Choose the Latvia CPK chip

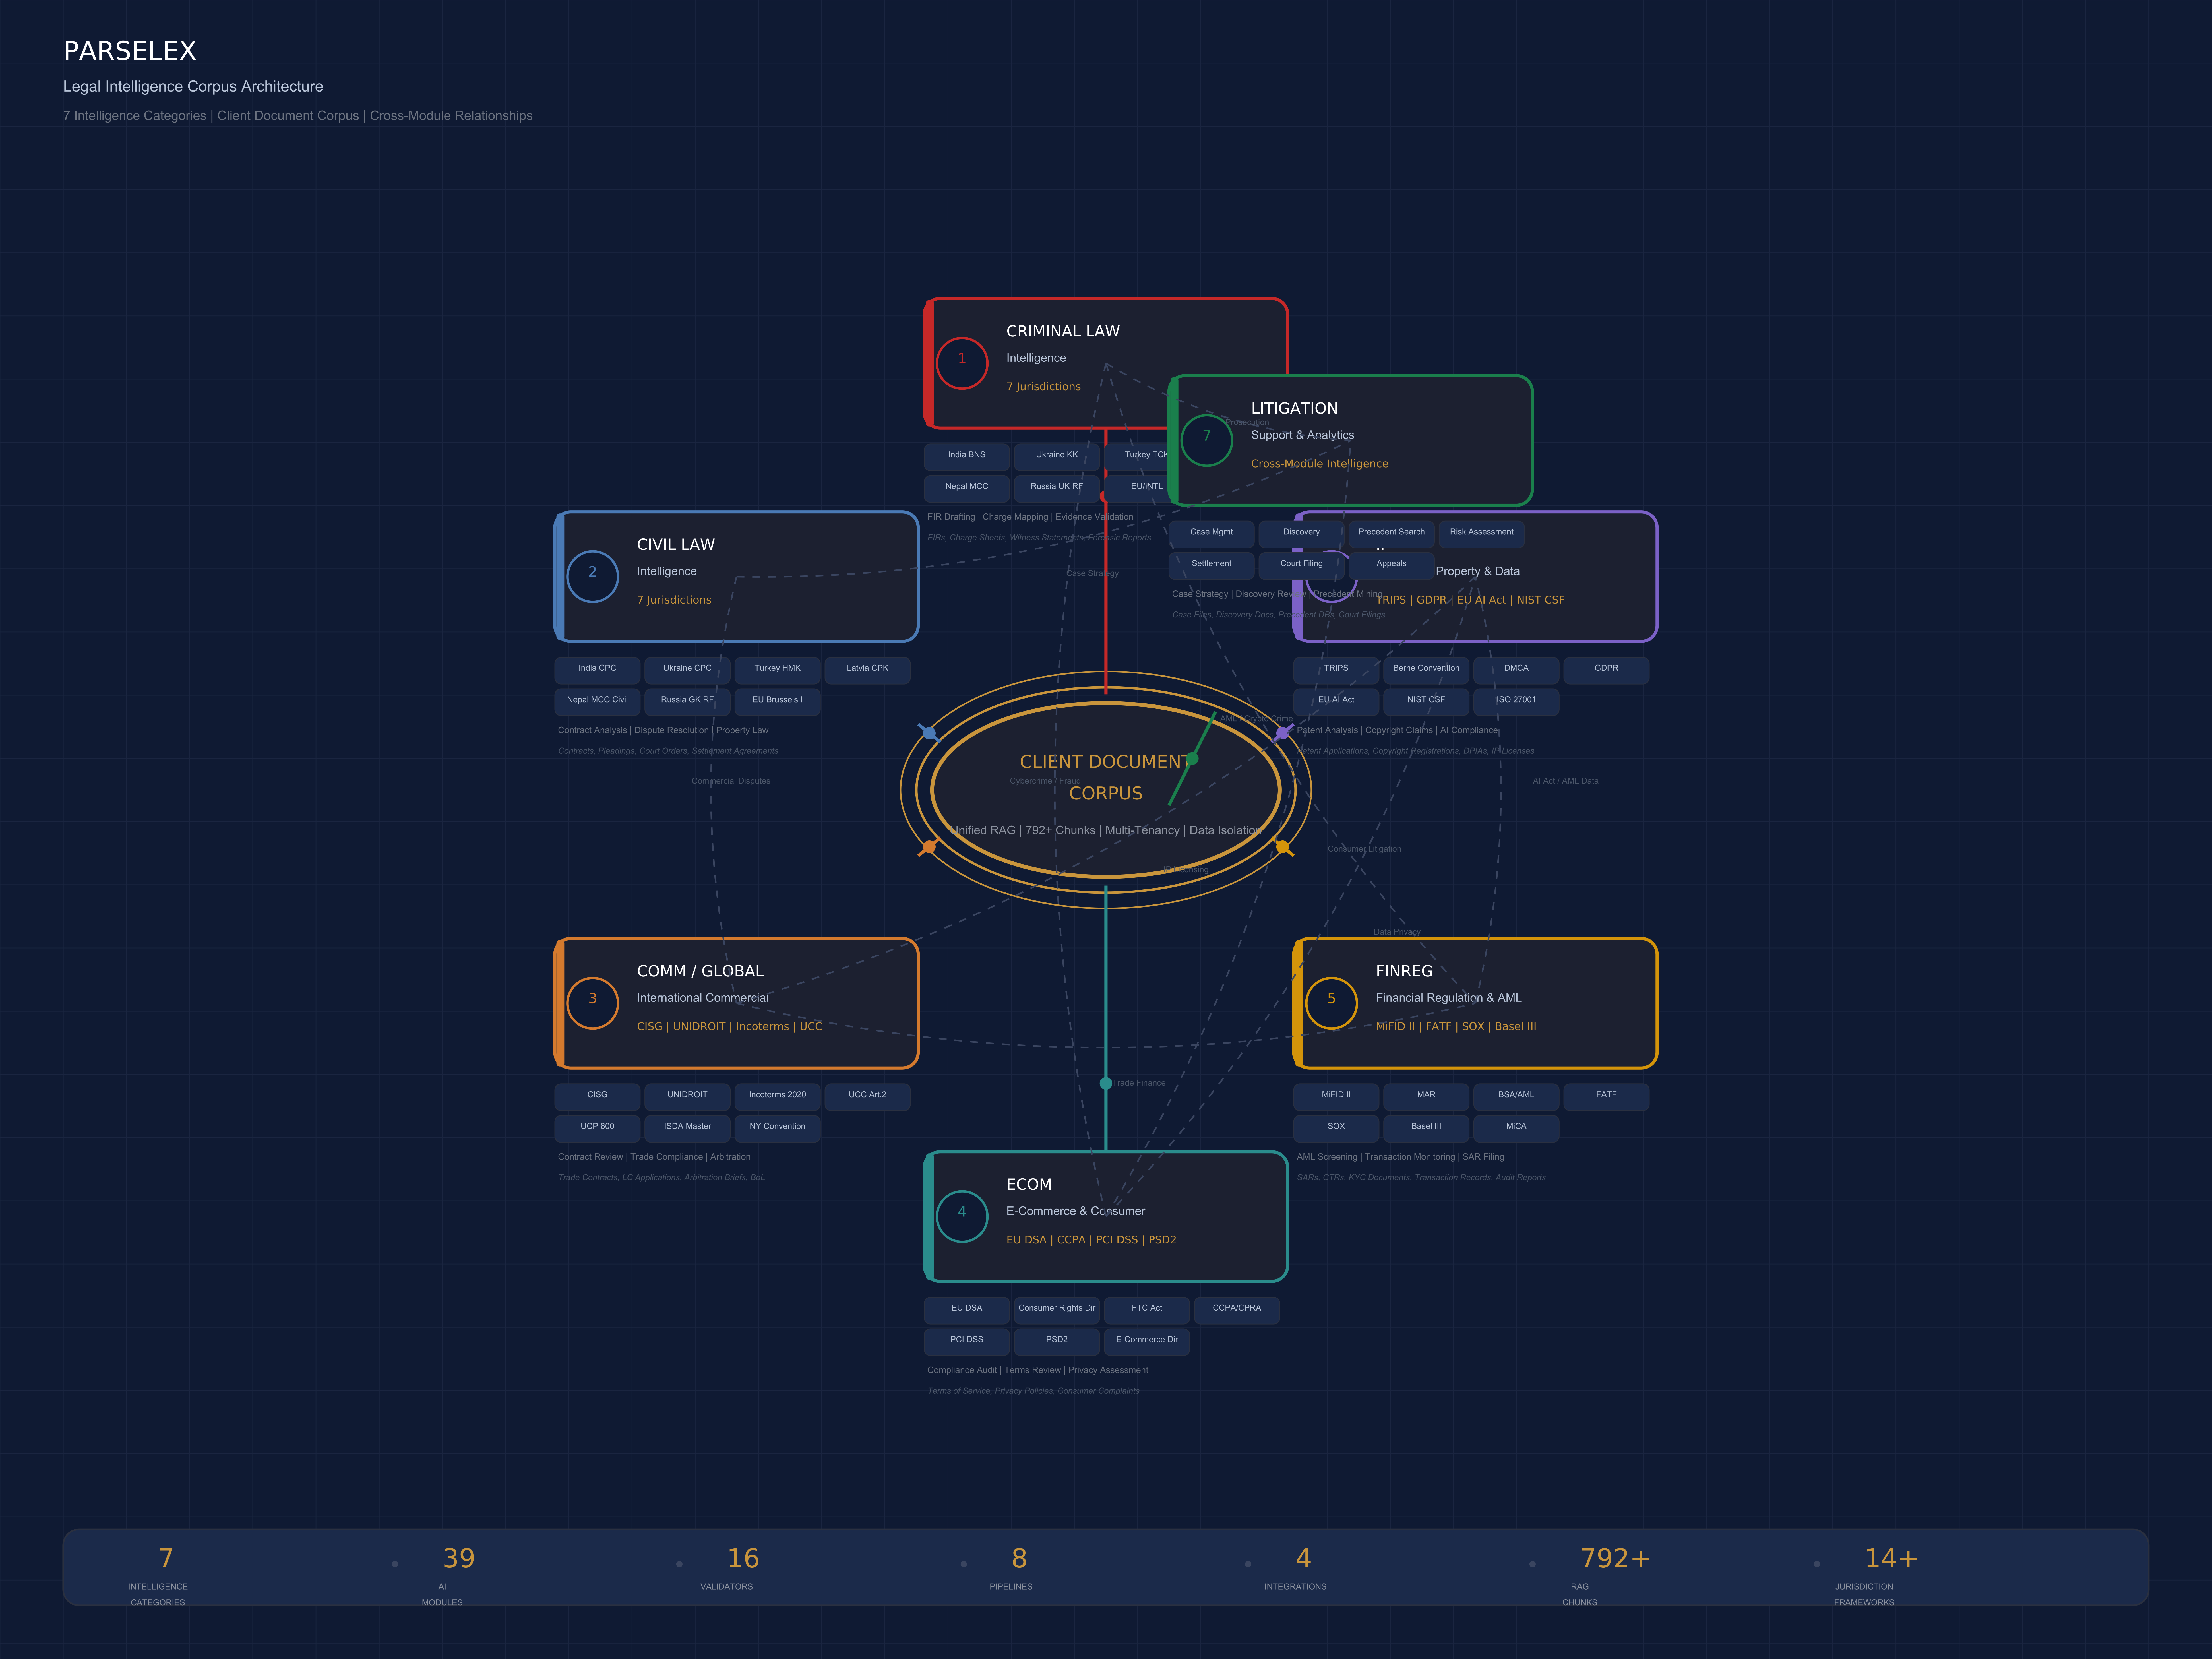[868, 670]
